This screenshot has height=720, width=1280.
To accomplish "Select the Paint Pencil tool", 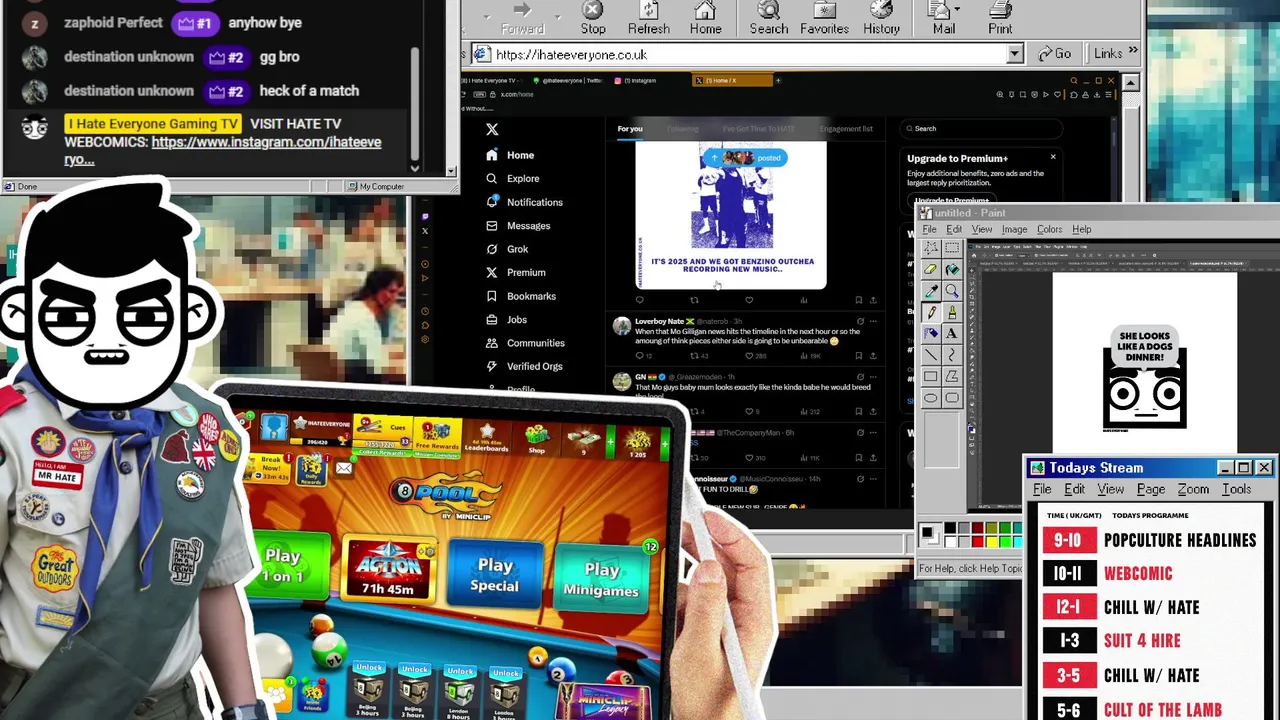I will 931,312.
